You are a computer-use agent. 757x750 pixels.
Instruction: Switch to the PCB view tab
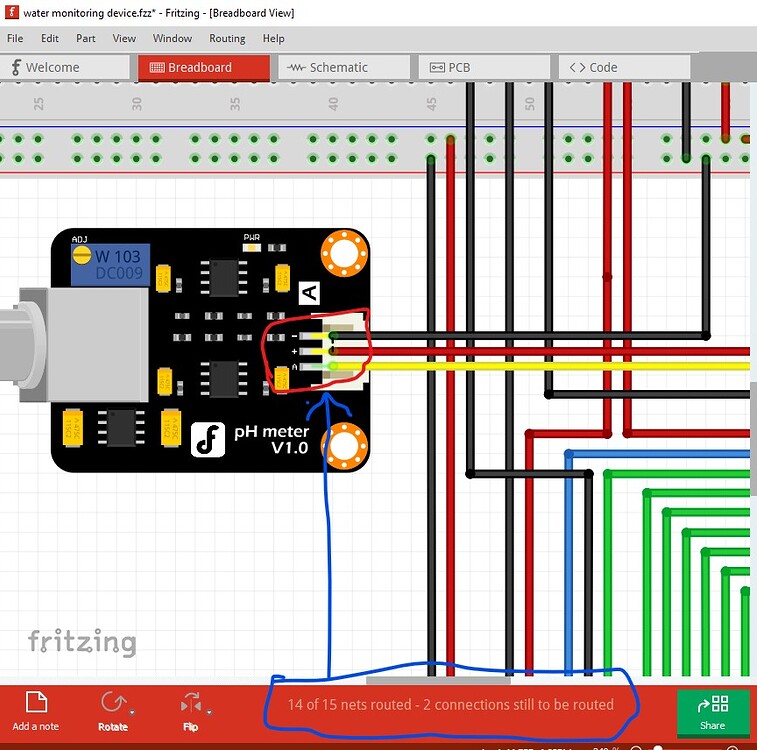coord(484,67)
